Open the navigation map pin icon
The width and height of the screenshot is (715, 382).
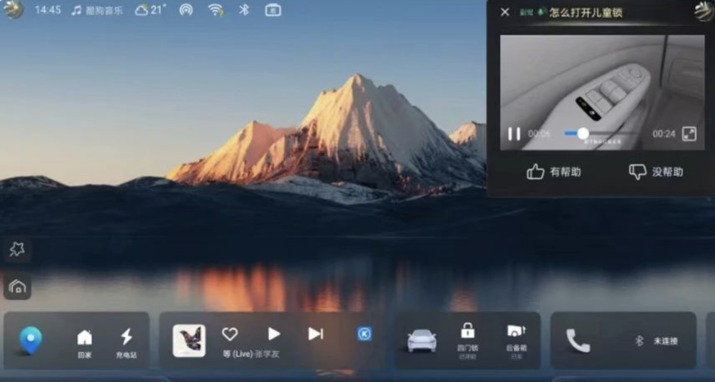coord(31,340)
